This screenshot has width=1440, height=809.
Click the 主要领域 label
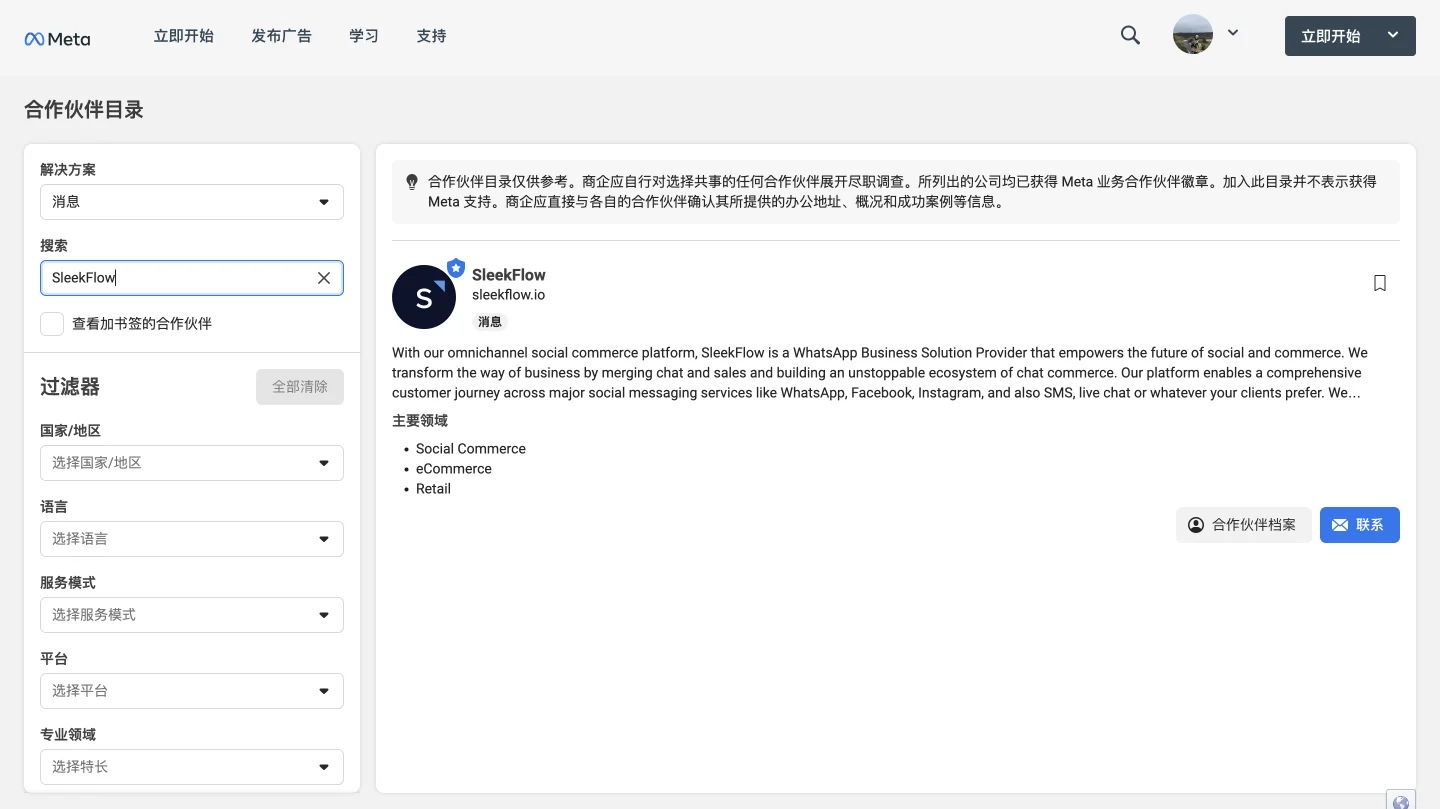pyautogui.click(x=420, y=421)
